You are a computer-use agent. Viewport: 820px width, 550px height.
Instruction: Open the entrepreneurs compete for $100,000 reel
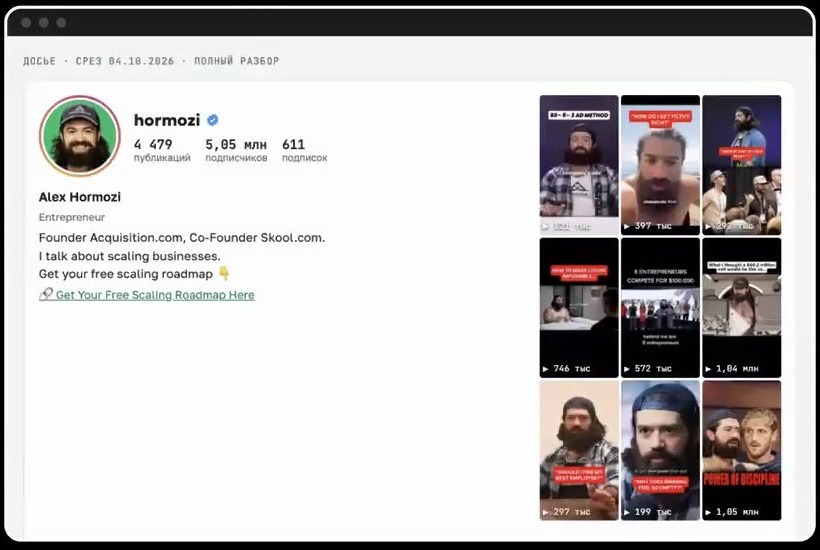[x=660, y=307]
